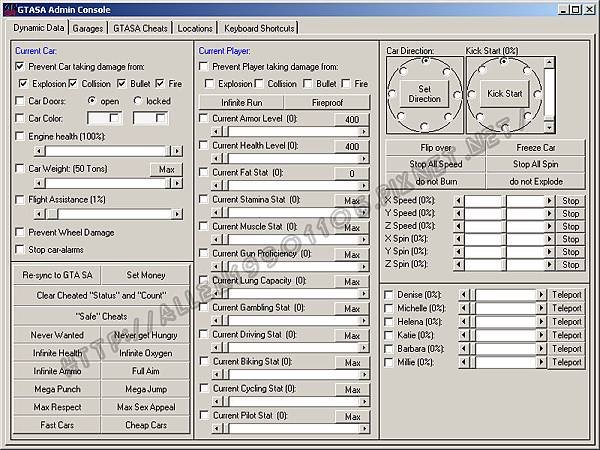Click right arrow of Millie slider
This screenshot has width=600, height=450.
click(541, 362)
